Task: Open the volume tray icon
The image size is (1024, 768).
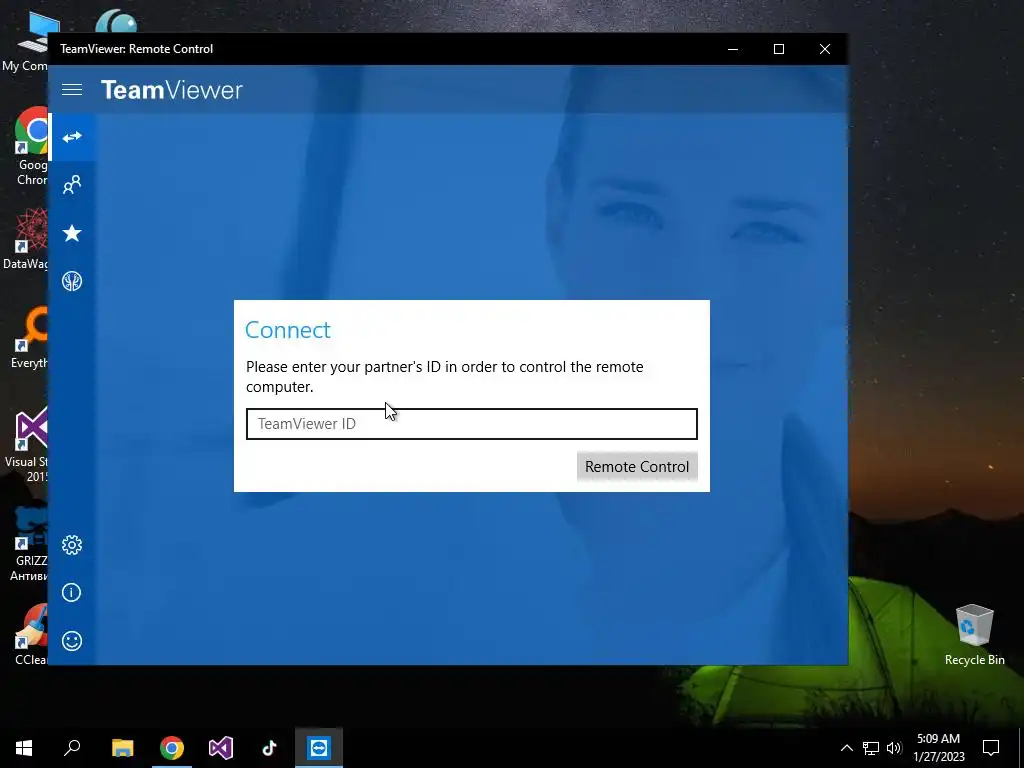Action: click(894, 748)
